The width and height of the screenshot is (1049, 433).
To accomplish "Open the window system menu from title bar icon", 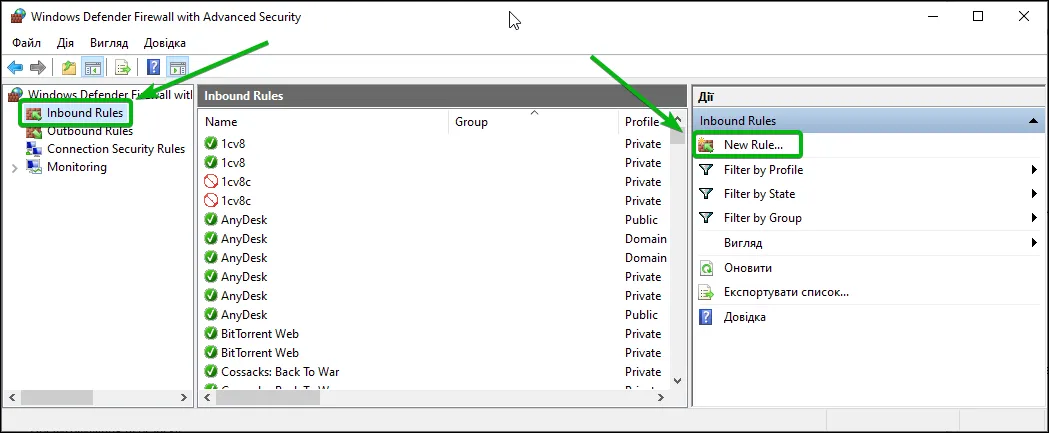I will (x=18, y=17).
